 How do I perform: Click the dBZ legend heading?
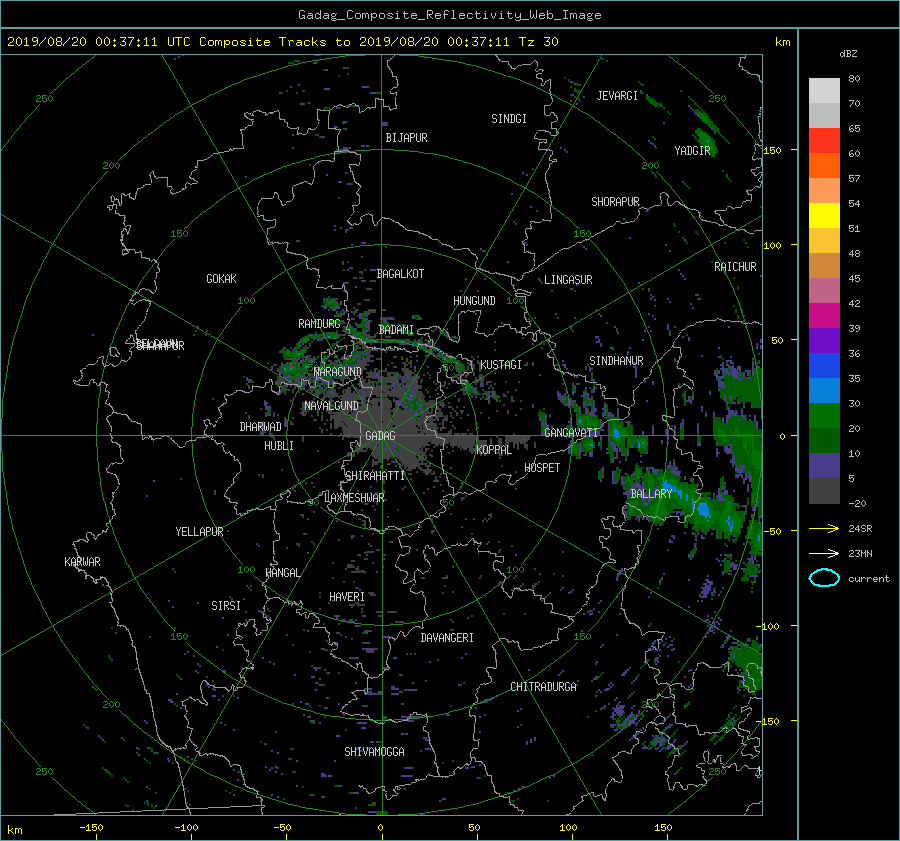[x=848, y=54]
